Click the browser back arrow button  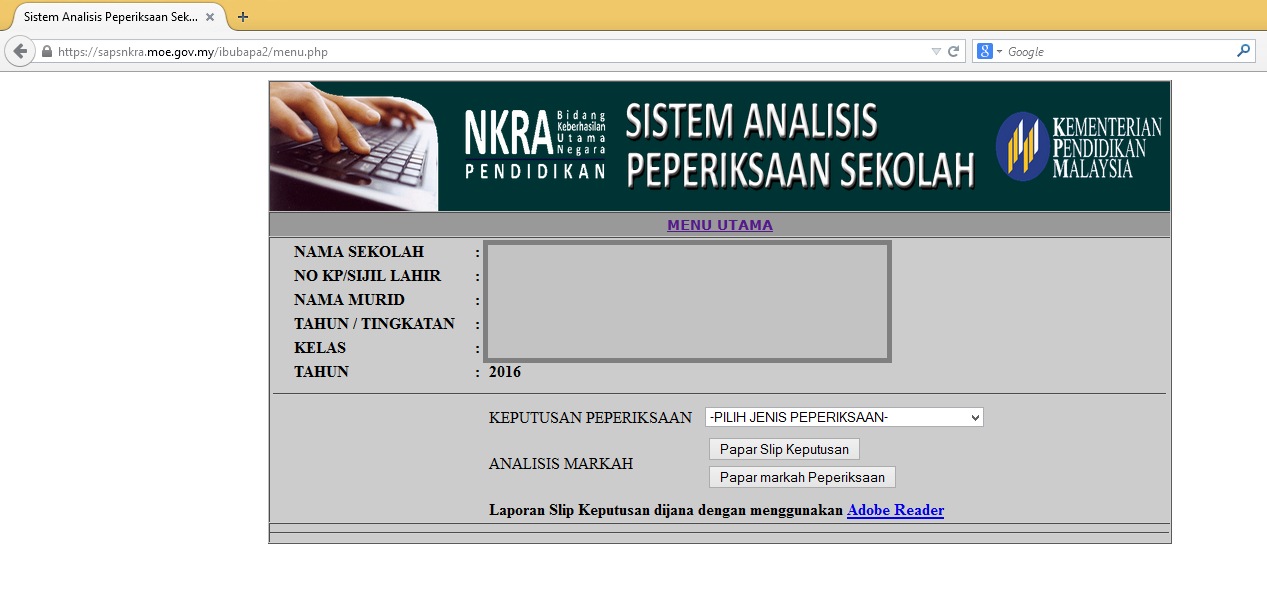point(20,51)
